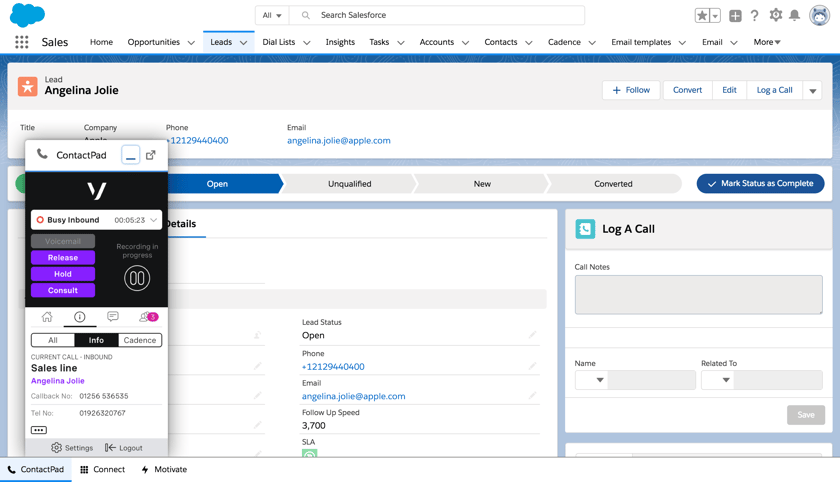840x482 pixels.
Task: Click the Log a Call header button
Action: [774, 90]
